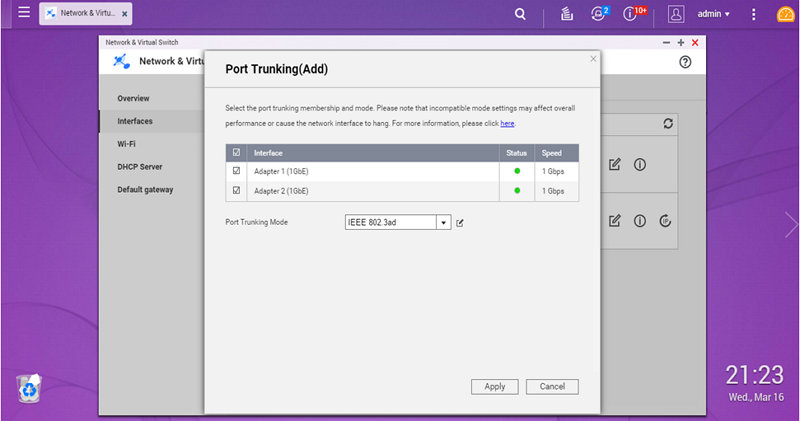Follow the 'here' more information link
Image resolution: width=800 pixels, height=421 pixels.
point(507,123)
